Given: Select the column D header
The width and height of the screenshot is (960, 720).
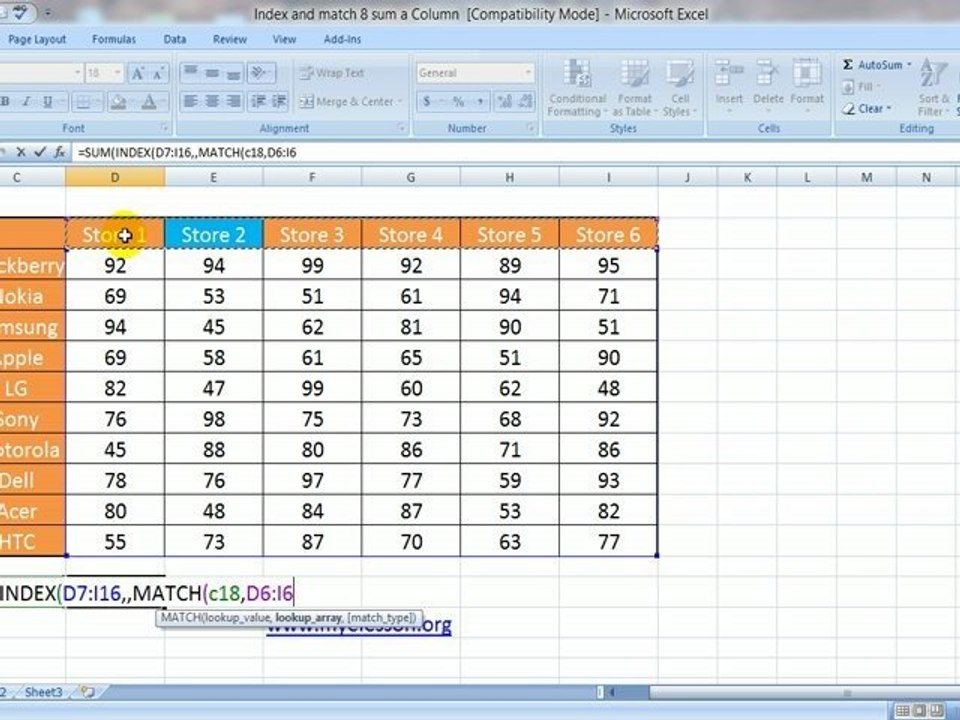Looking at the screenshot, I should (x=115, y=178).
